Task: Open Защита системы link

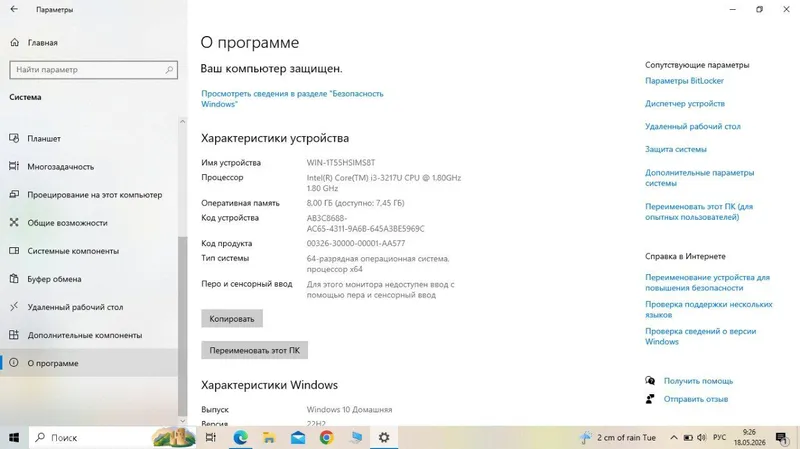Action: click(x=676, y=149)
